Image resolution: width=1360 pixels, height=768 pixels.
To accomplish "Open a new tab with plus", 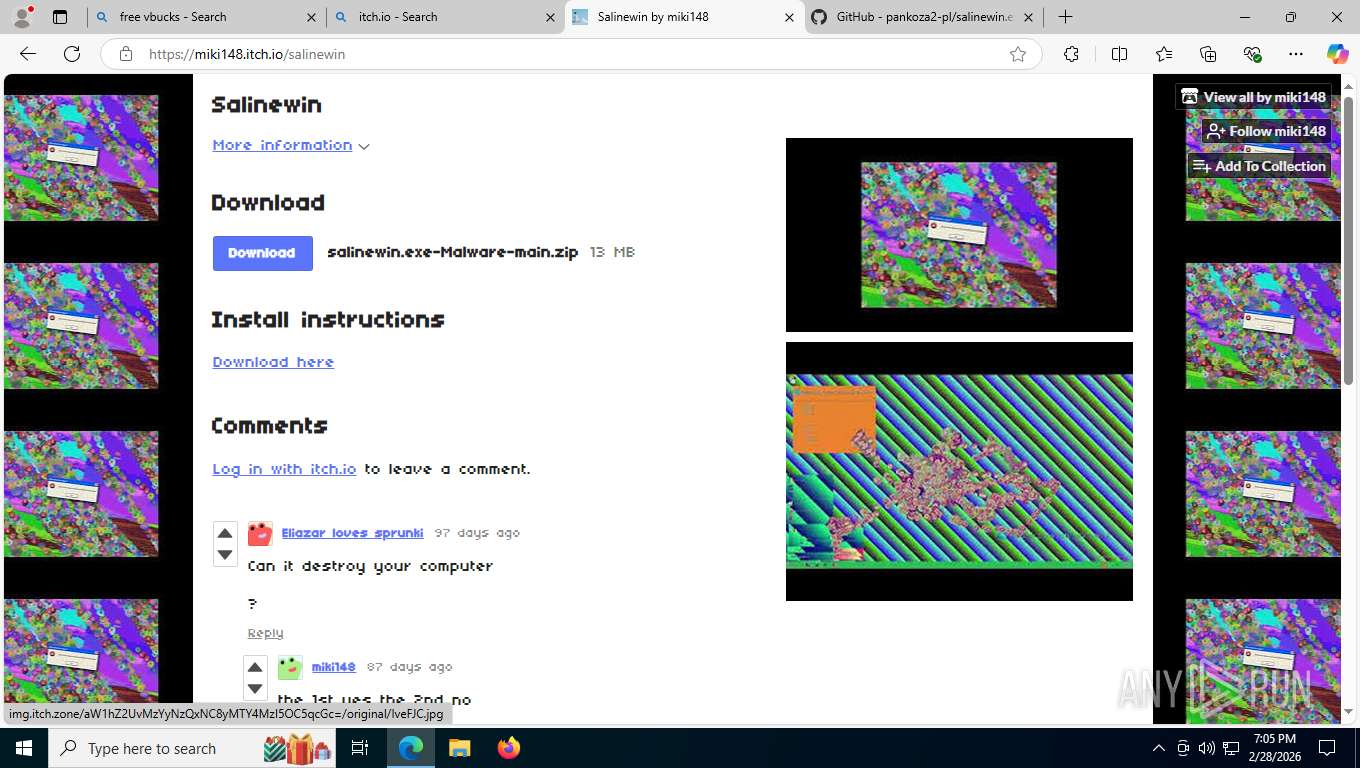I will [1066, 17].
